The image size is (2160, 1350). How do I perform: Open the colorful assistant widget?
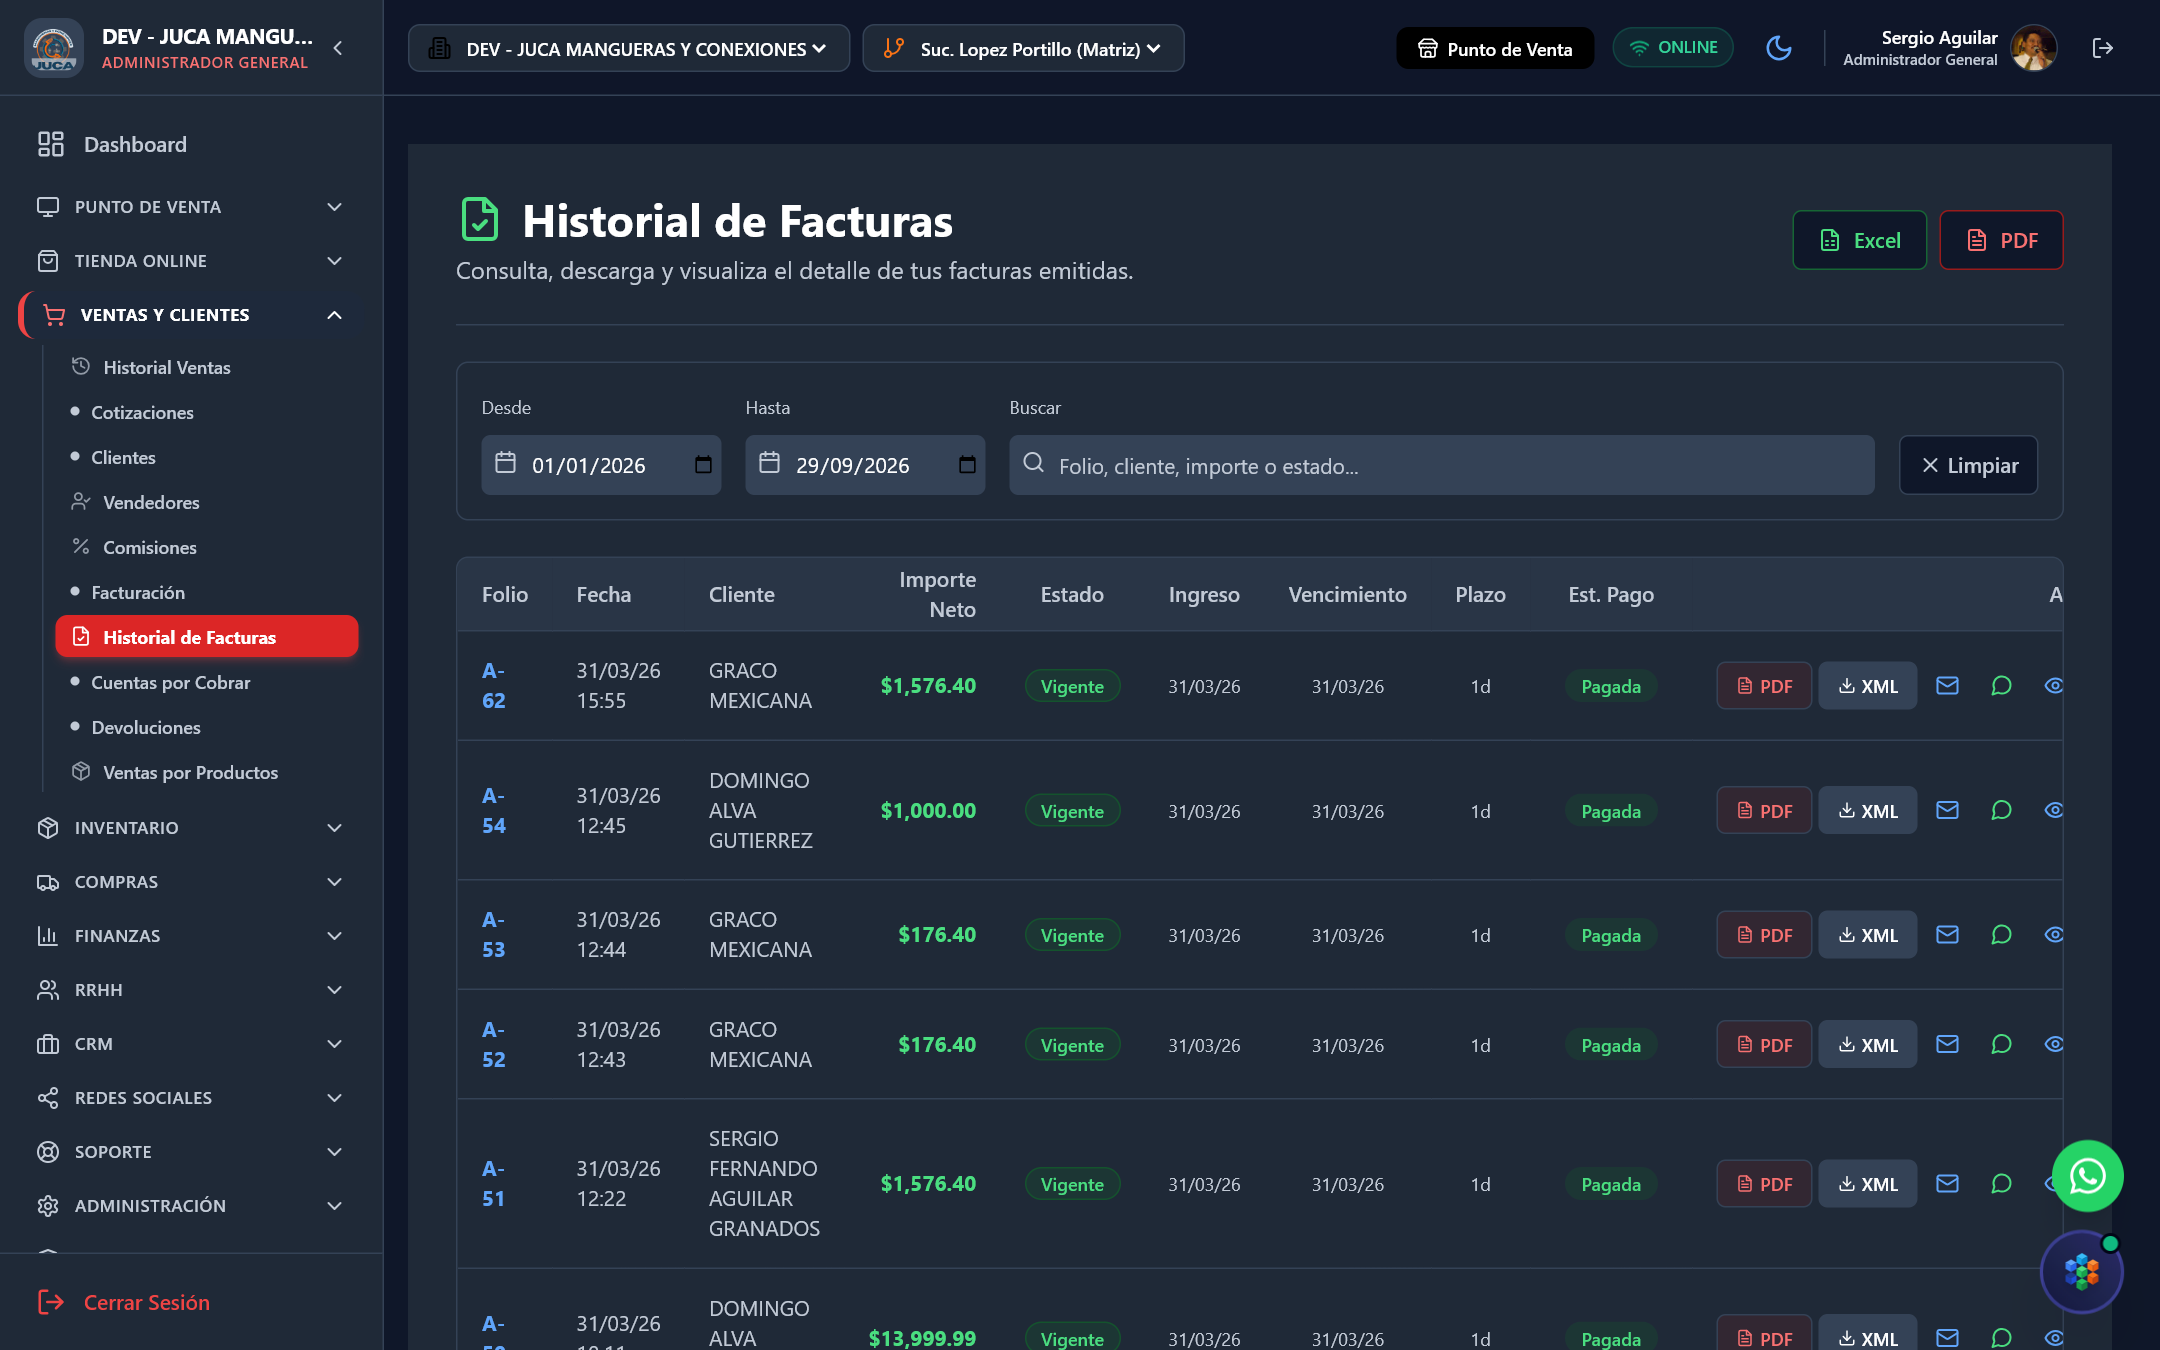tap(2081, 1272)
